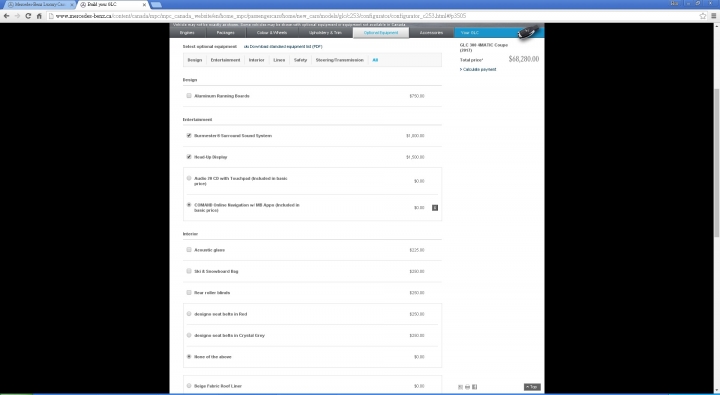Open the Packages configurator tab
This screenshot has width=720, height=395.
tap(225, 33)
